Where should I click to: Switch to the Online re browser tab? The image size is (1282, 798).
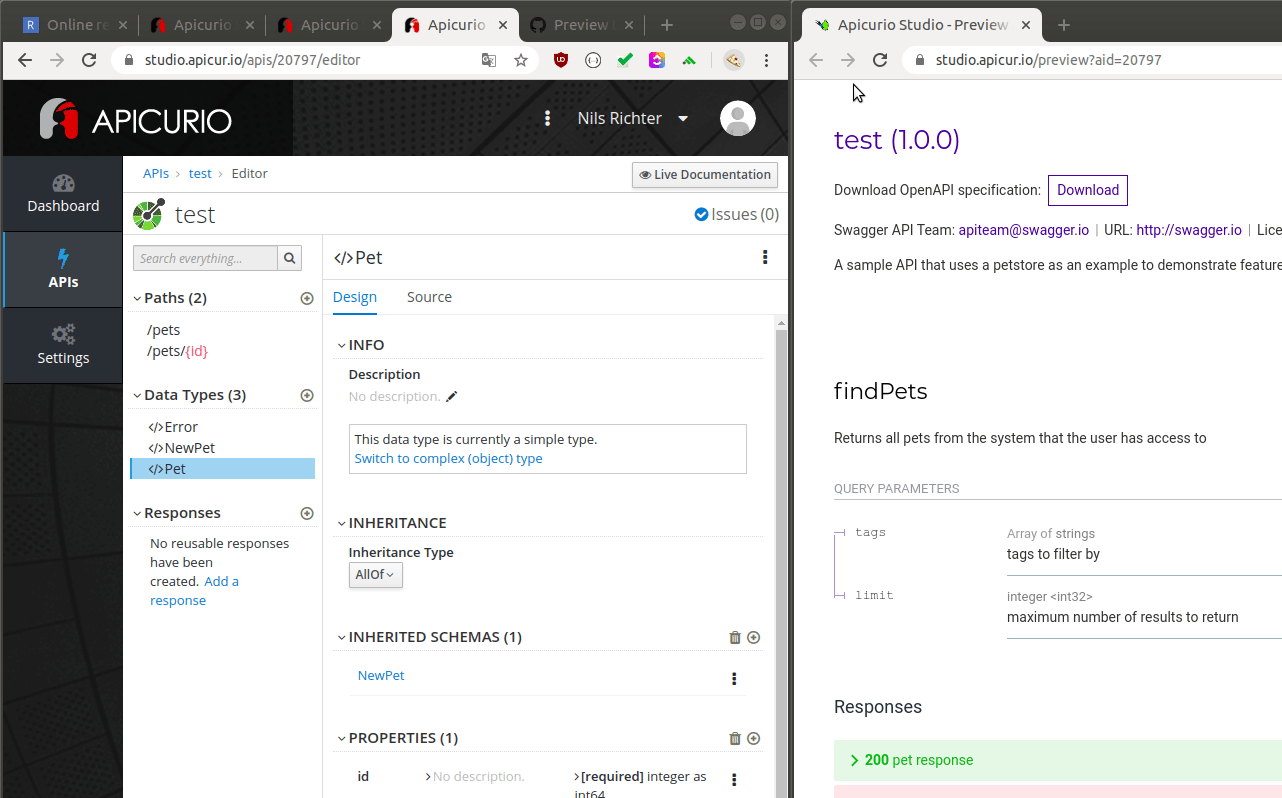coord(73,25)
